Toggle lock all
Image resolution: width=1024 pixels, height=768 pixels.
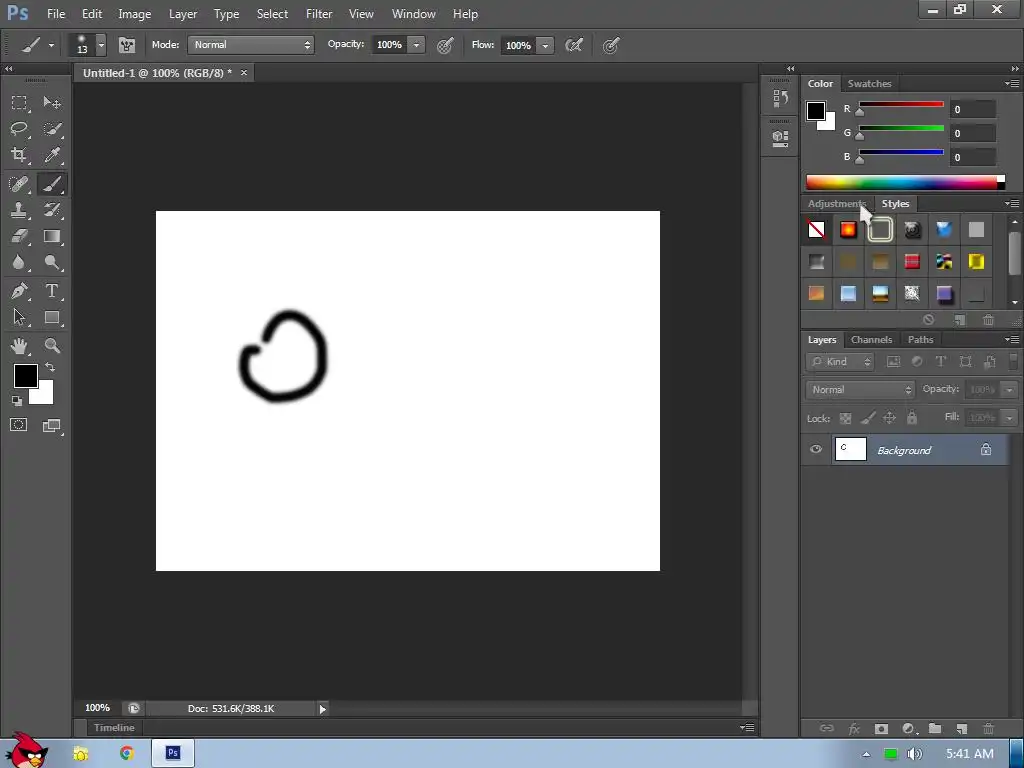pyautogui.click(x=912, y=418)
